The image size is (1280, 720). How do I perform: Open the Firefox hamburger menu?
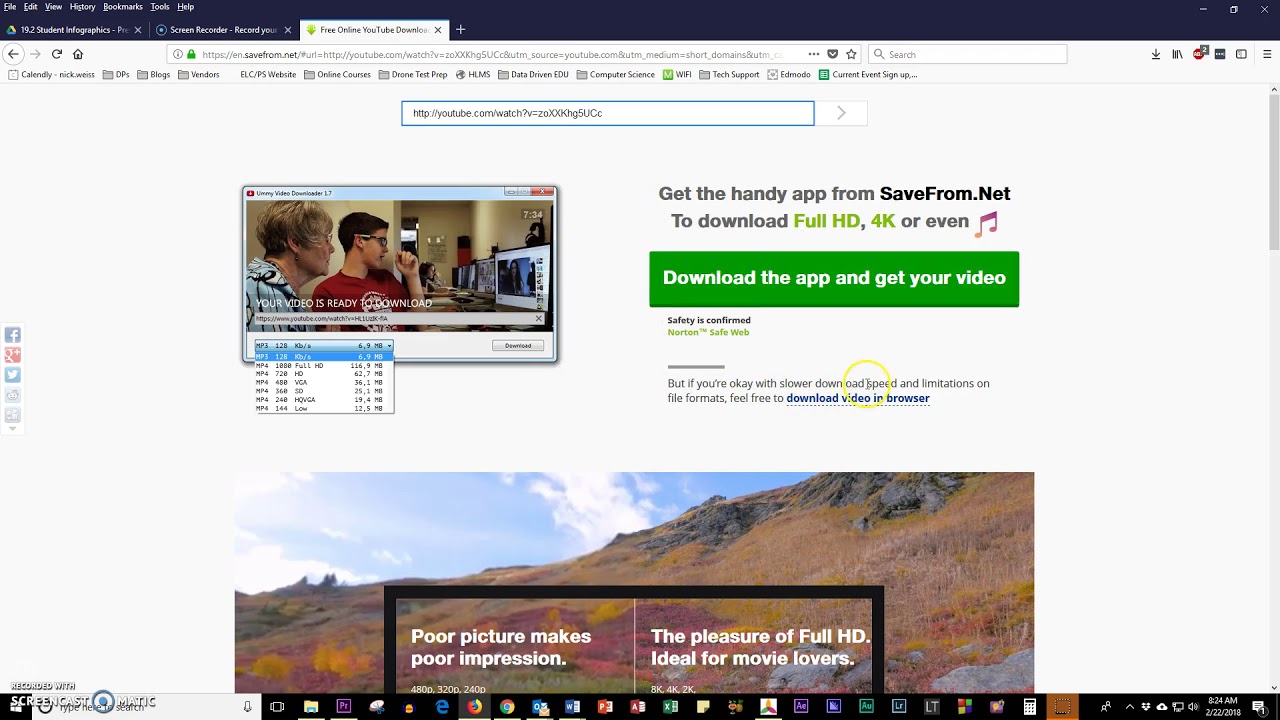1267,54
